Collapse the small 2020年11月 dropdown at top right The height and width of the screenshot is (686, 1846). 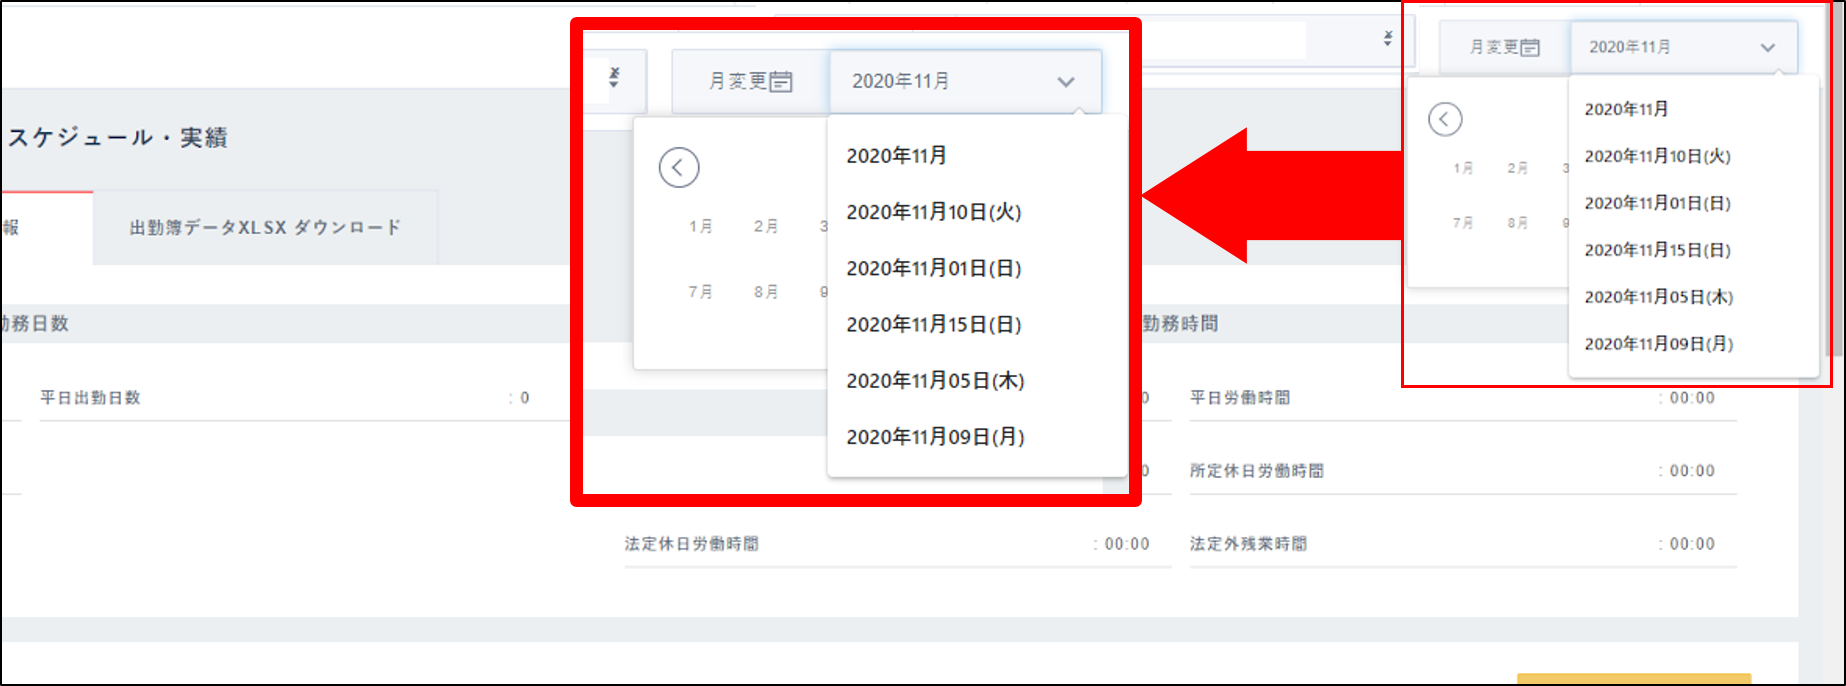pos(1767,48)
